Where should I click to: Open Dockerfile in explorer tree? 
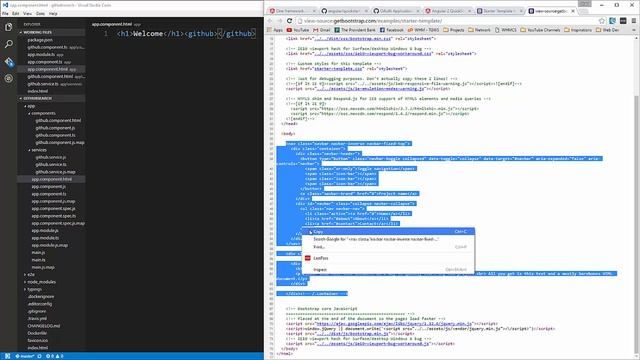37,333
